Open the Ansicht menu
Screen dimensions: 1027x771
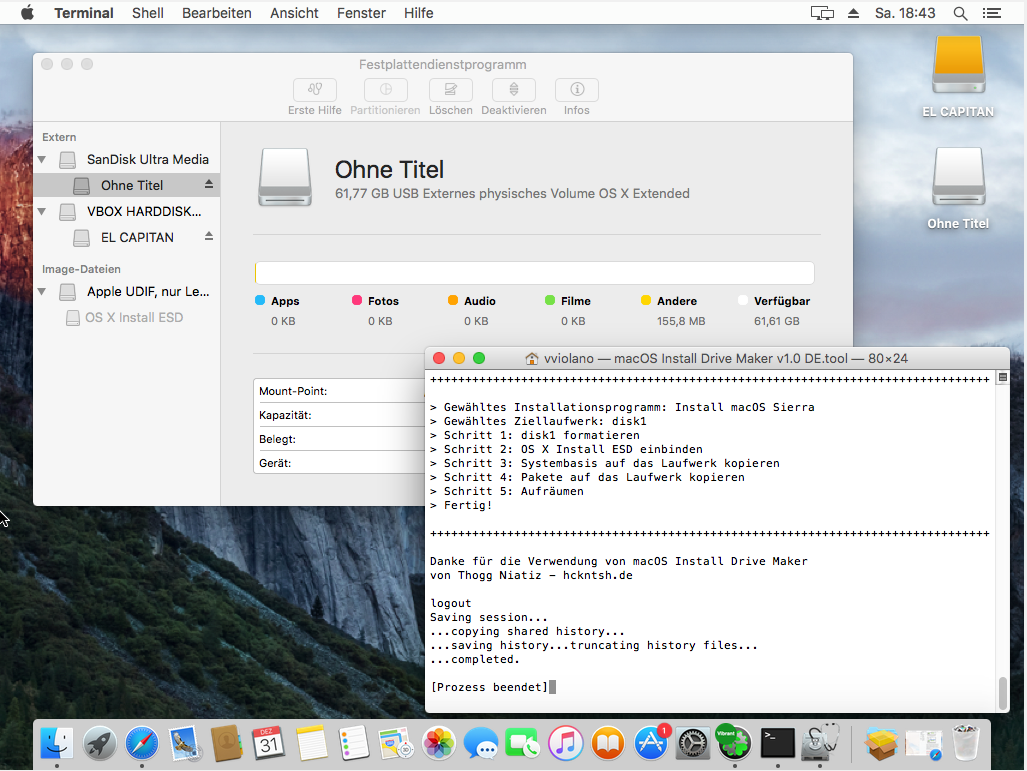[x=294, y=12]
